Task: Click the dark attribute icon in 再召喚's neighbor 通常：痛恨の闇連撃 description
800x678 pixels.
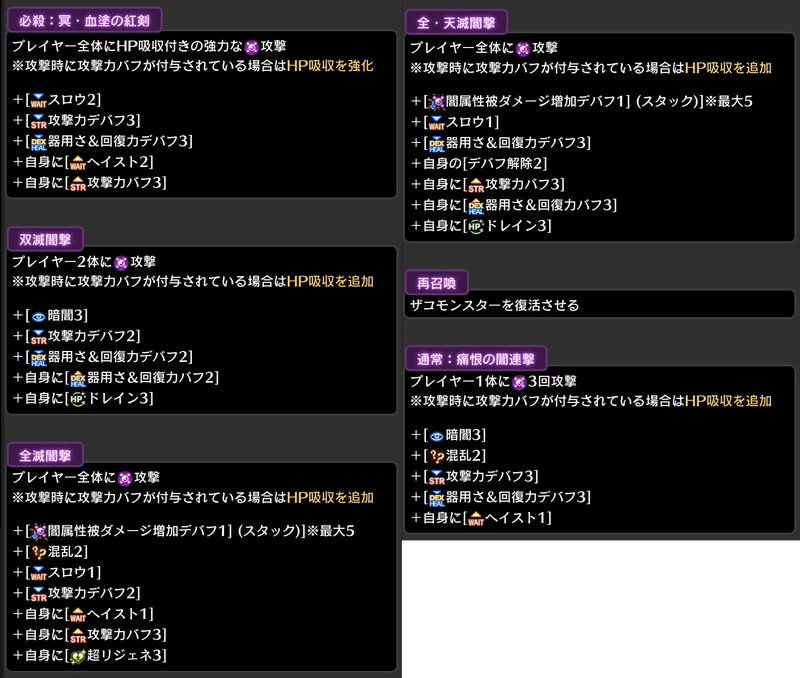Action: coord(518,381)
